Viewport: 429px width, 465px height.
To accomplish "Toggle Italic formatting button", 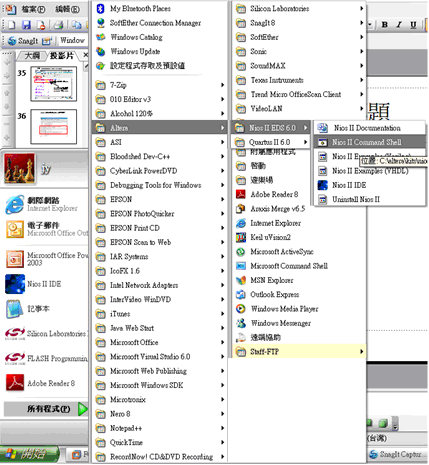I will coord(399,24).
